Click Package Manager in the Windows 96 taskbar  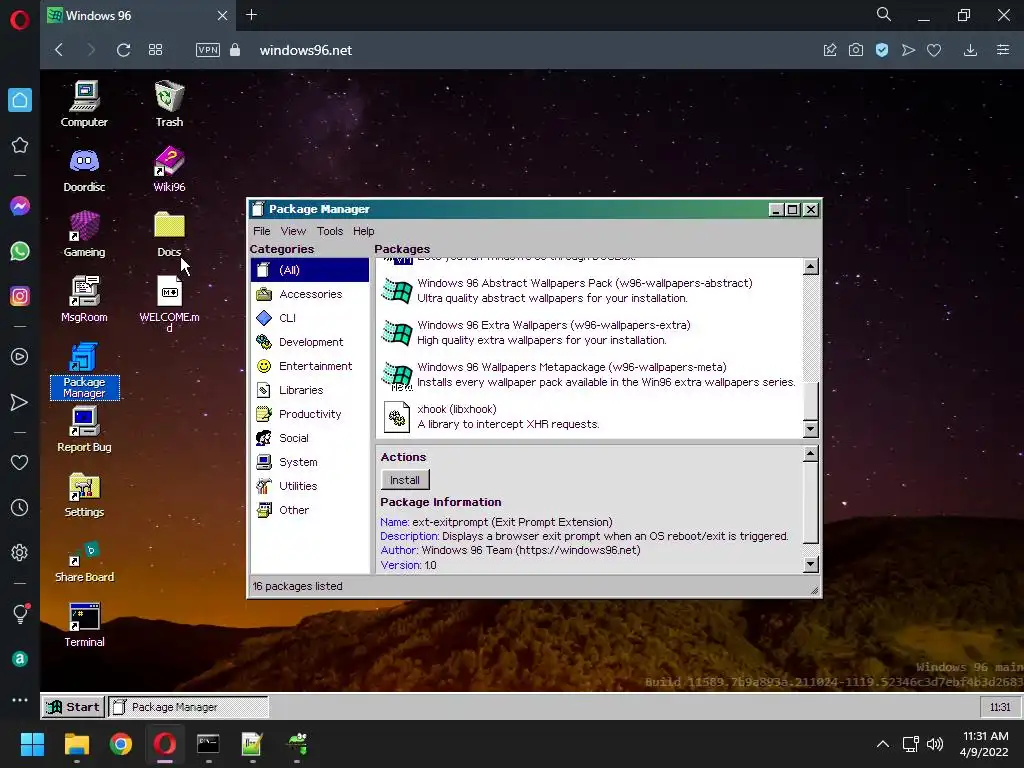(x=188, y=707)
